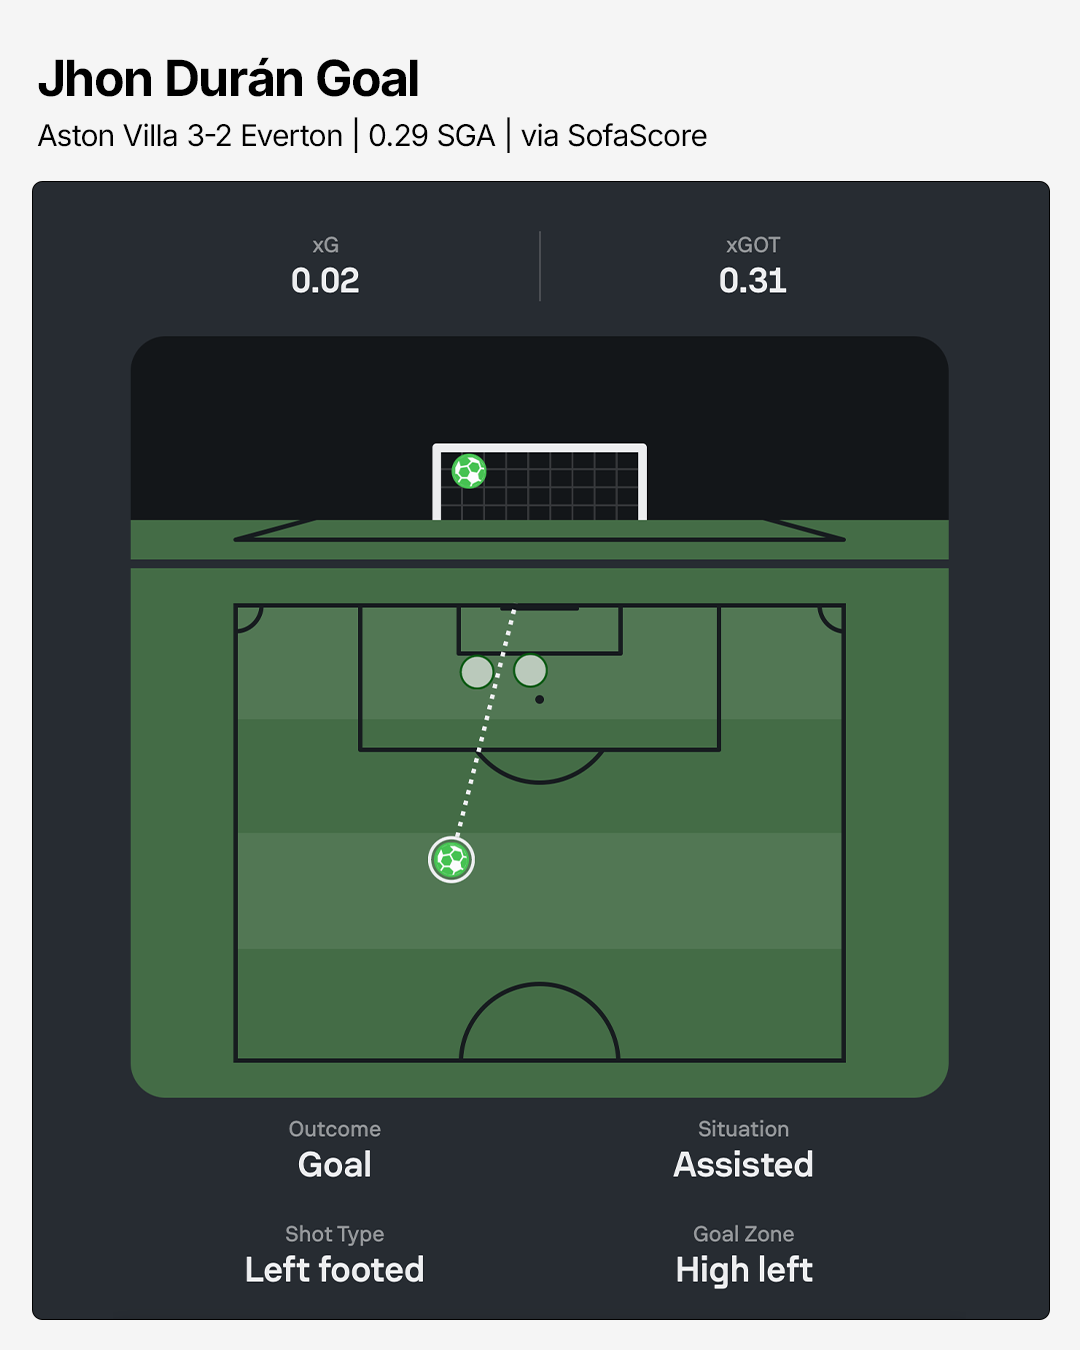
Task: Click the 'Aston Villa 3-2 Everton' scoreline
Action: pyautogui.click(x=190, y=136)
